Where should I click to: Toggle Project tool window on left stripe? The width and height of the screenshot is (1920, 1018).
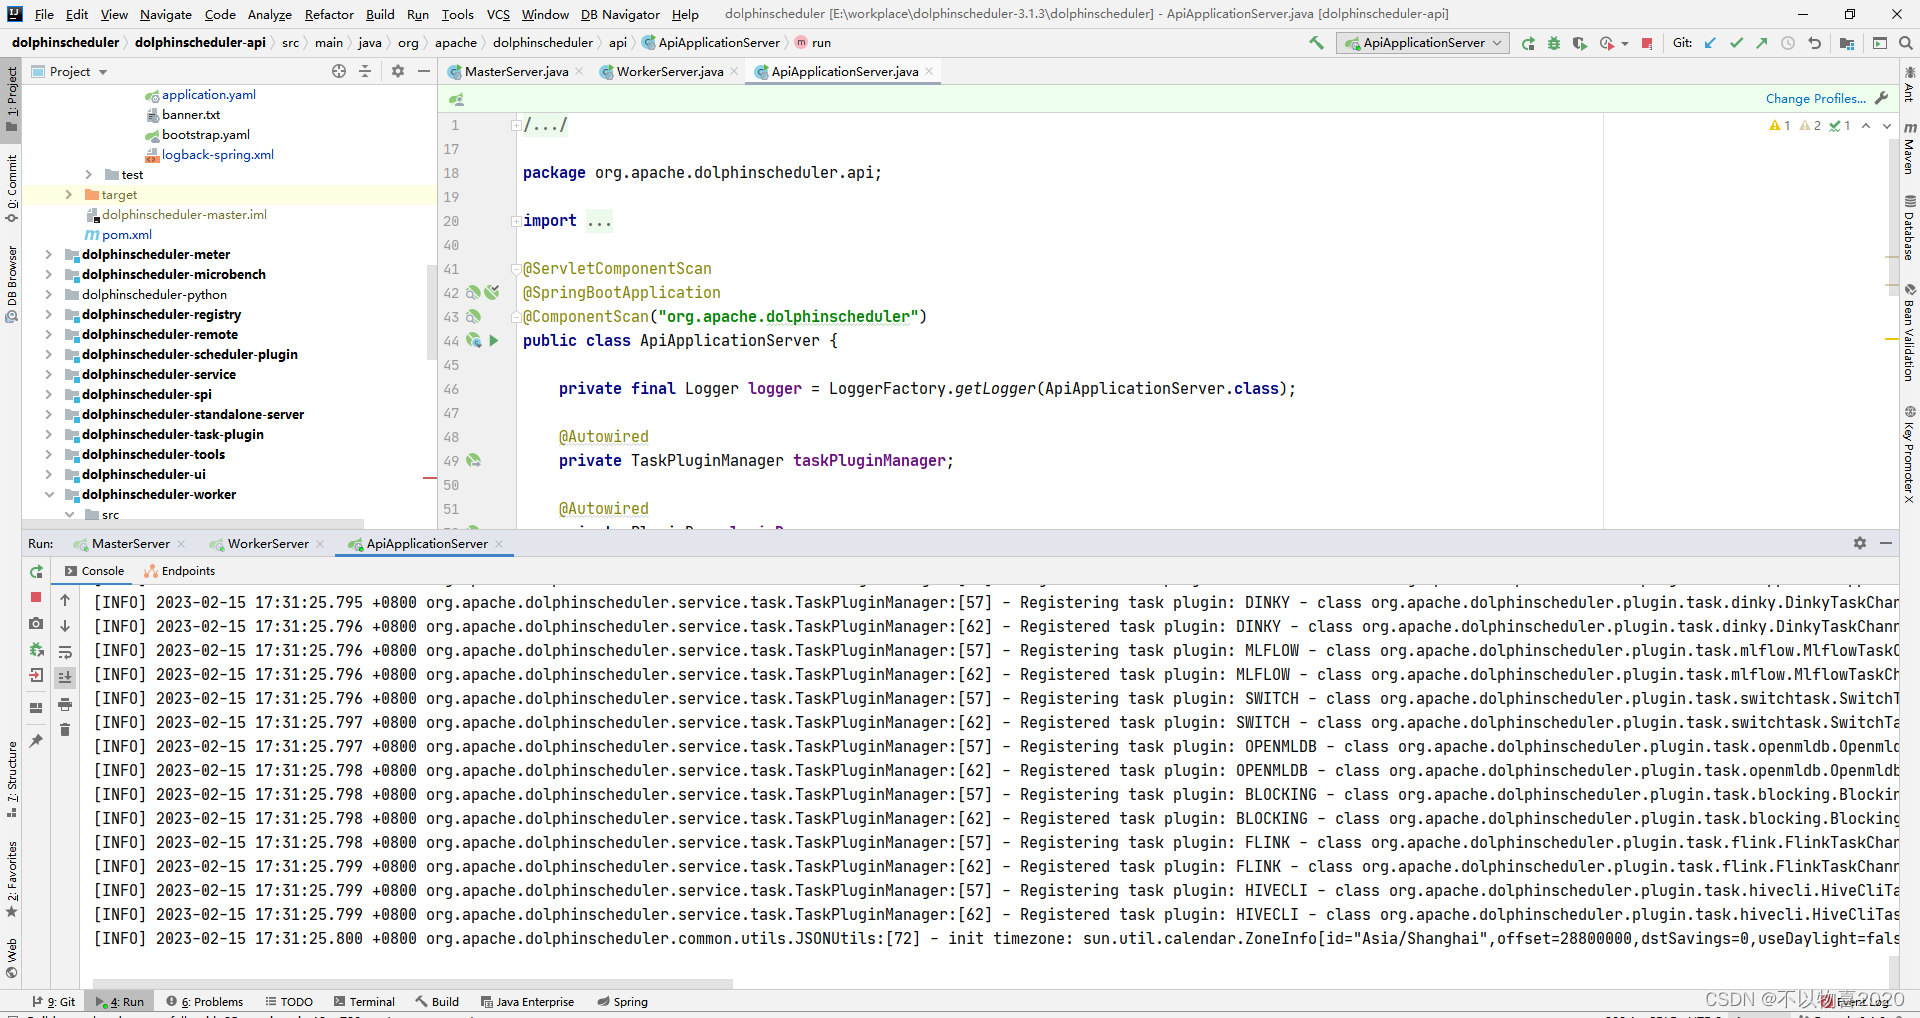pos(12,99)
